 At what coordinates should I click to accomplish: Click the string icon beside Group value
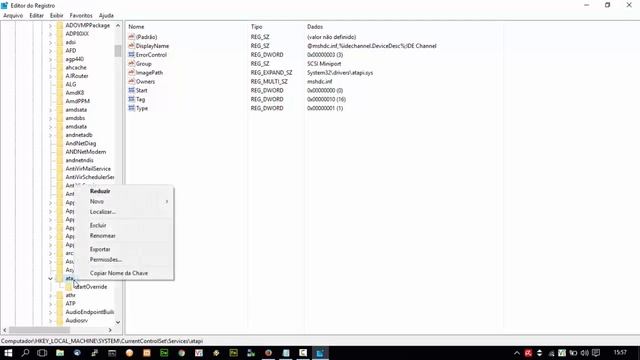(x=131, y=64)
